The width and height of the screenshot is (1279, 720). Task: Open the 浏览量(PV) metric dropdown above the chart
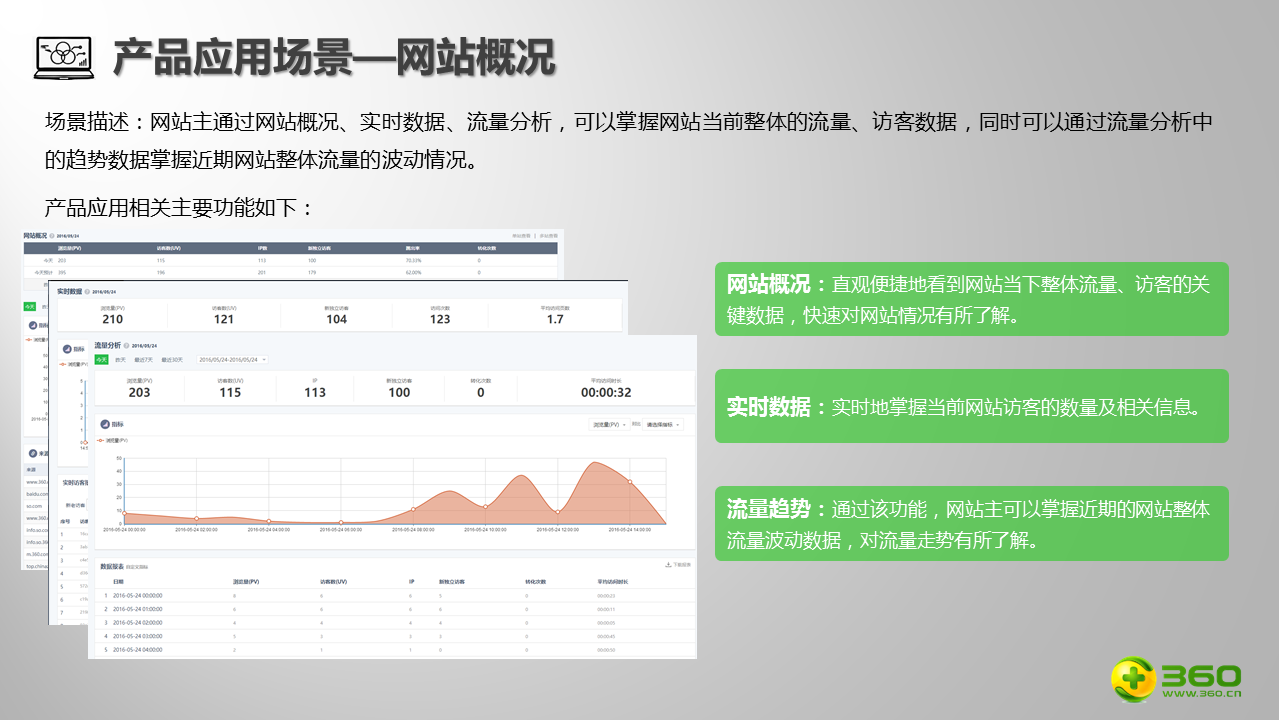pyautogui.click(x=609, y=424)
